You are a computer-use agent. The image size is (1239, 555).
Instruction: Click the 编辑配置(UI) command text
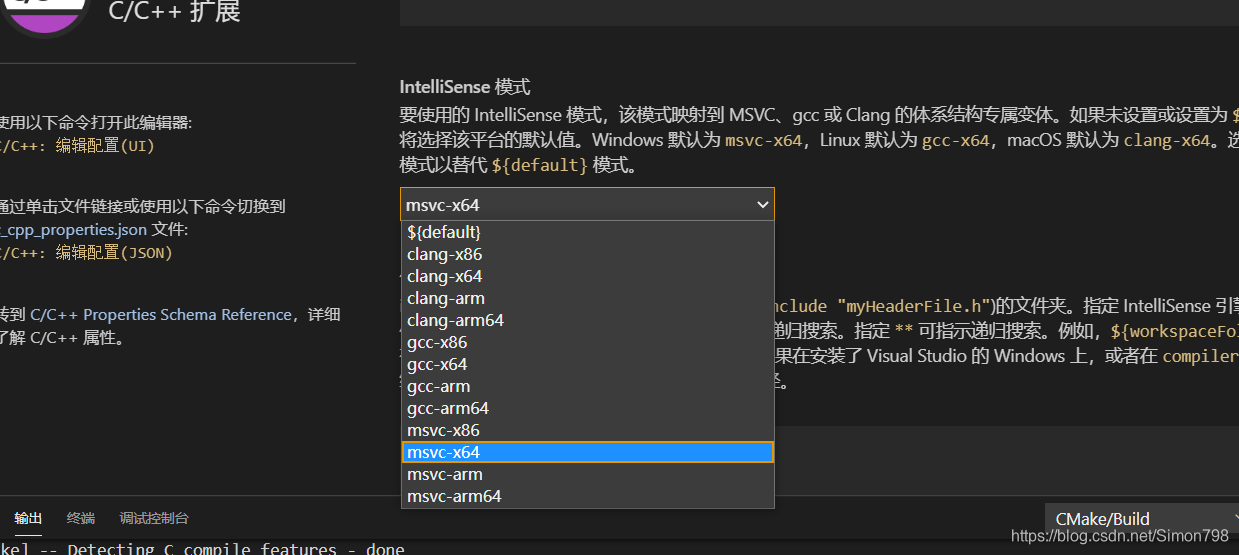(x=106, y=146)
